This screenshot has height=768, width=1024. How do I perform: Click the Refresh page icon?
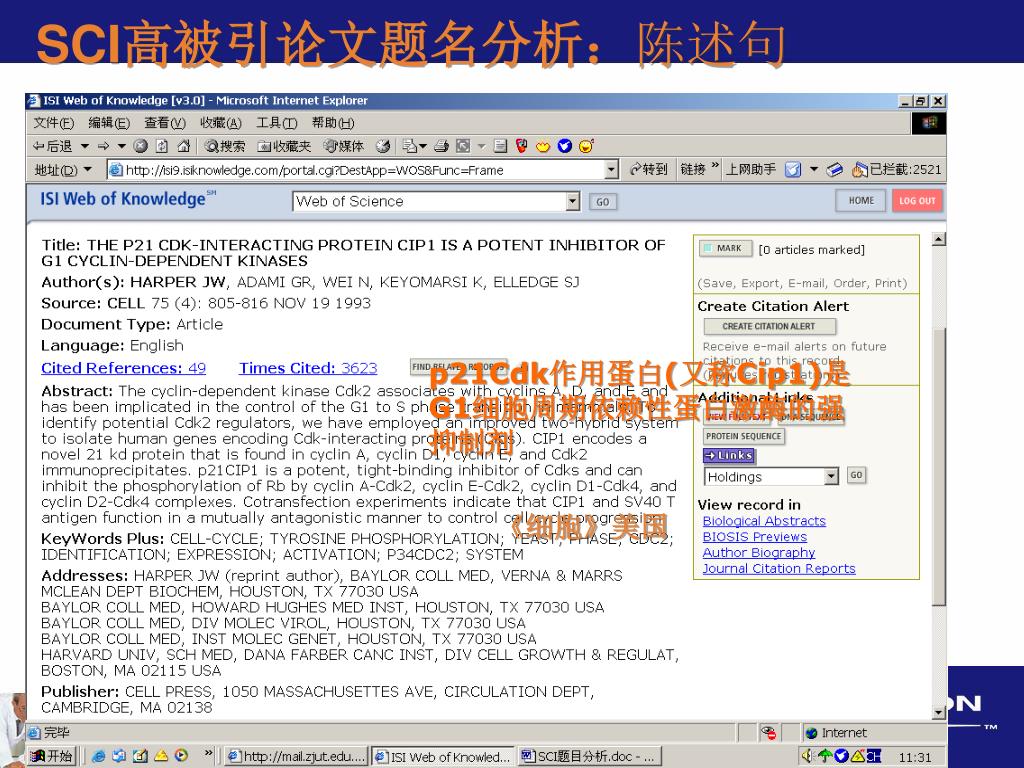(162, 146)
